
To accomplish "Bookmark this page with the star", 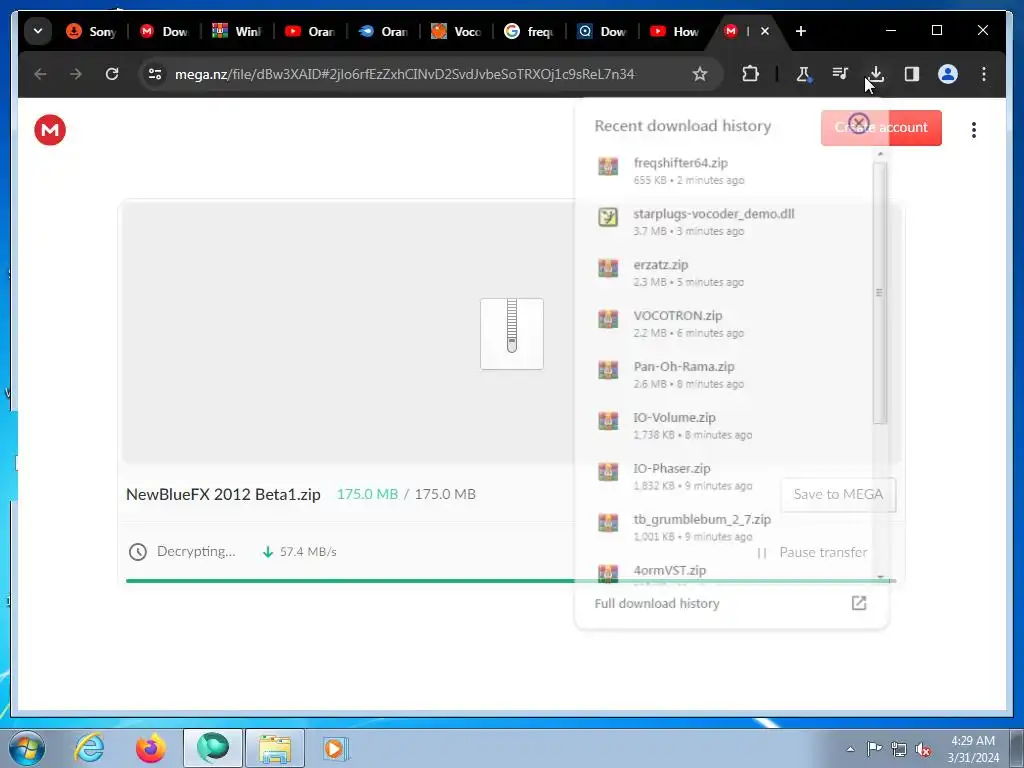I will [x=699, y=74].
